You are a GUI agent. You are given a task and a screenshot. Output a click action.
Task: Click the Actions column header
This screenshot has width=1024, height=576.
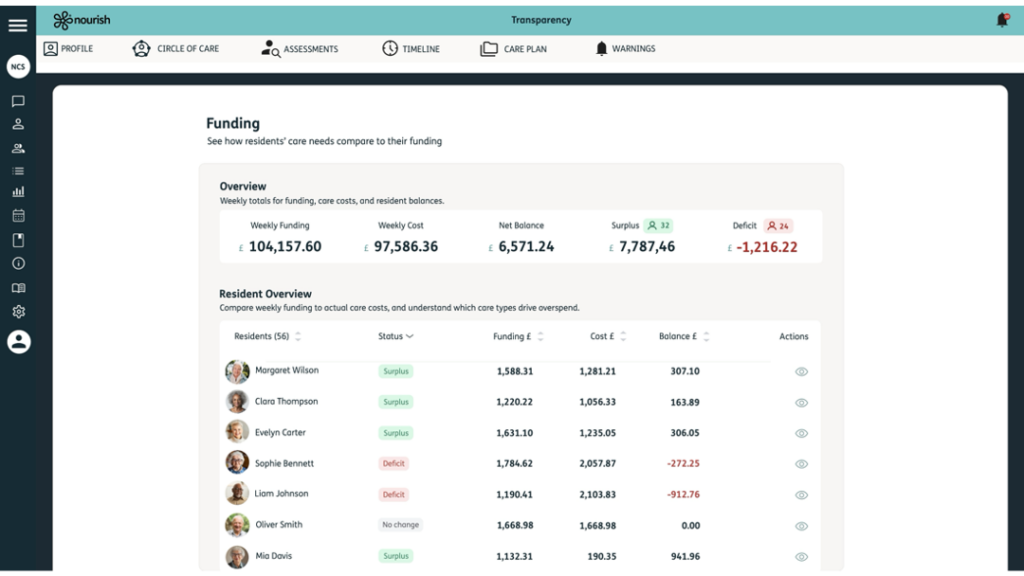793,336
